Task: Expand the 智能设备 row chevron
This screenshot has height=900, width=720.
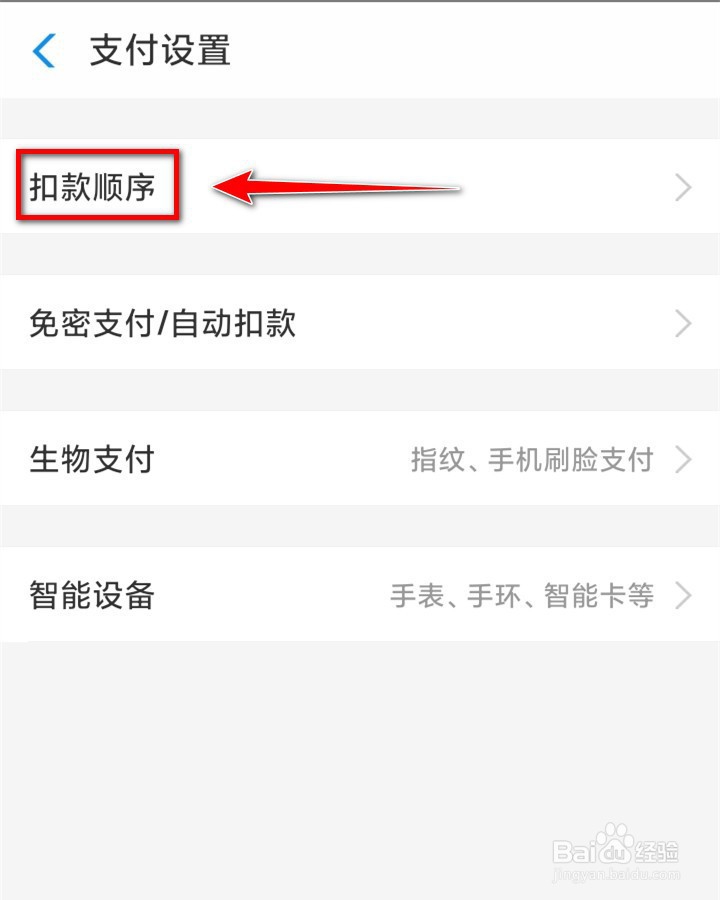Action: 683,595
